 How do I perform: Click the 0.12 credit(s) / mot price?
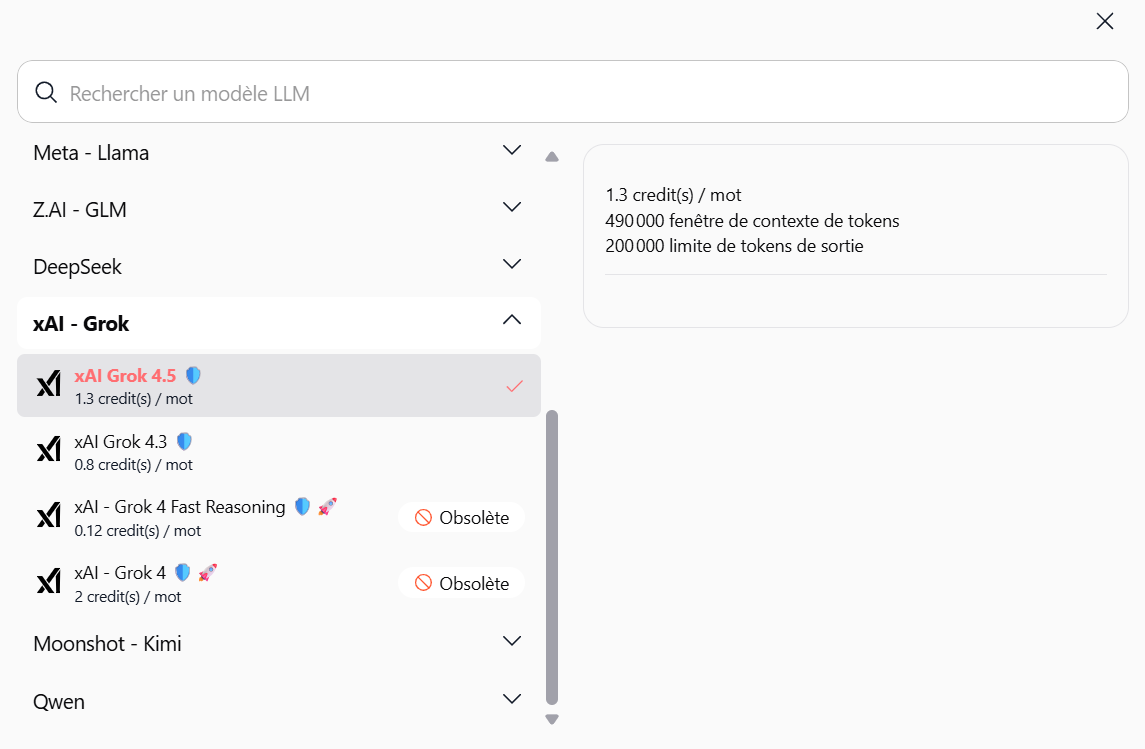pyautogui.click(x=137, y=531)
